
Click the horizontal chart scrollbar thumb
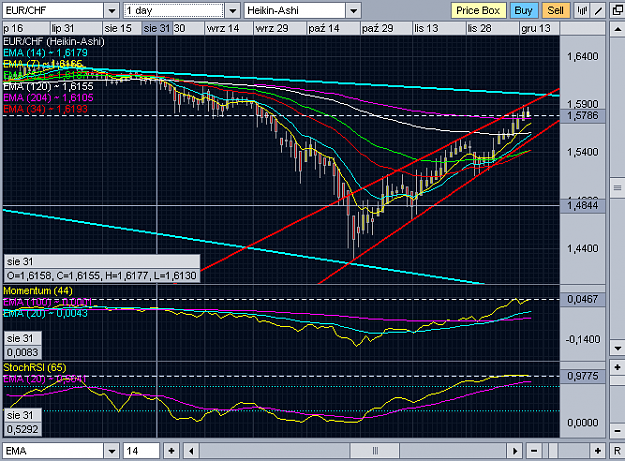pos(375,451)
